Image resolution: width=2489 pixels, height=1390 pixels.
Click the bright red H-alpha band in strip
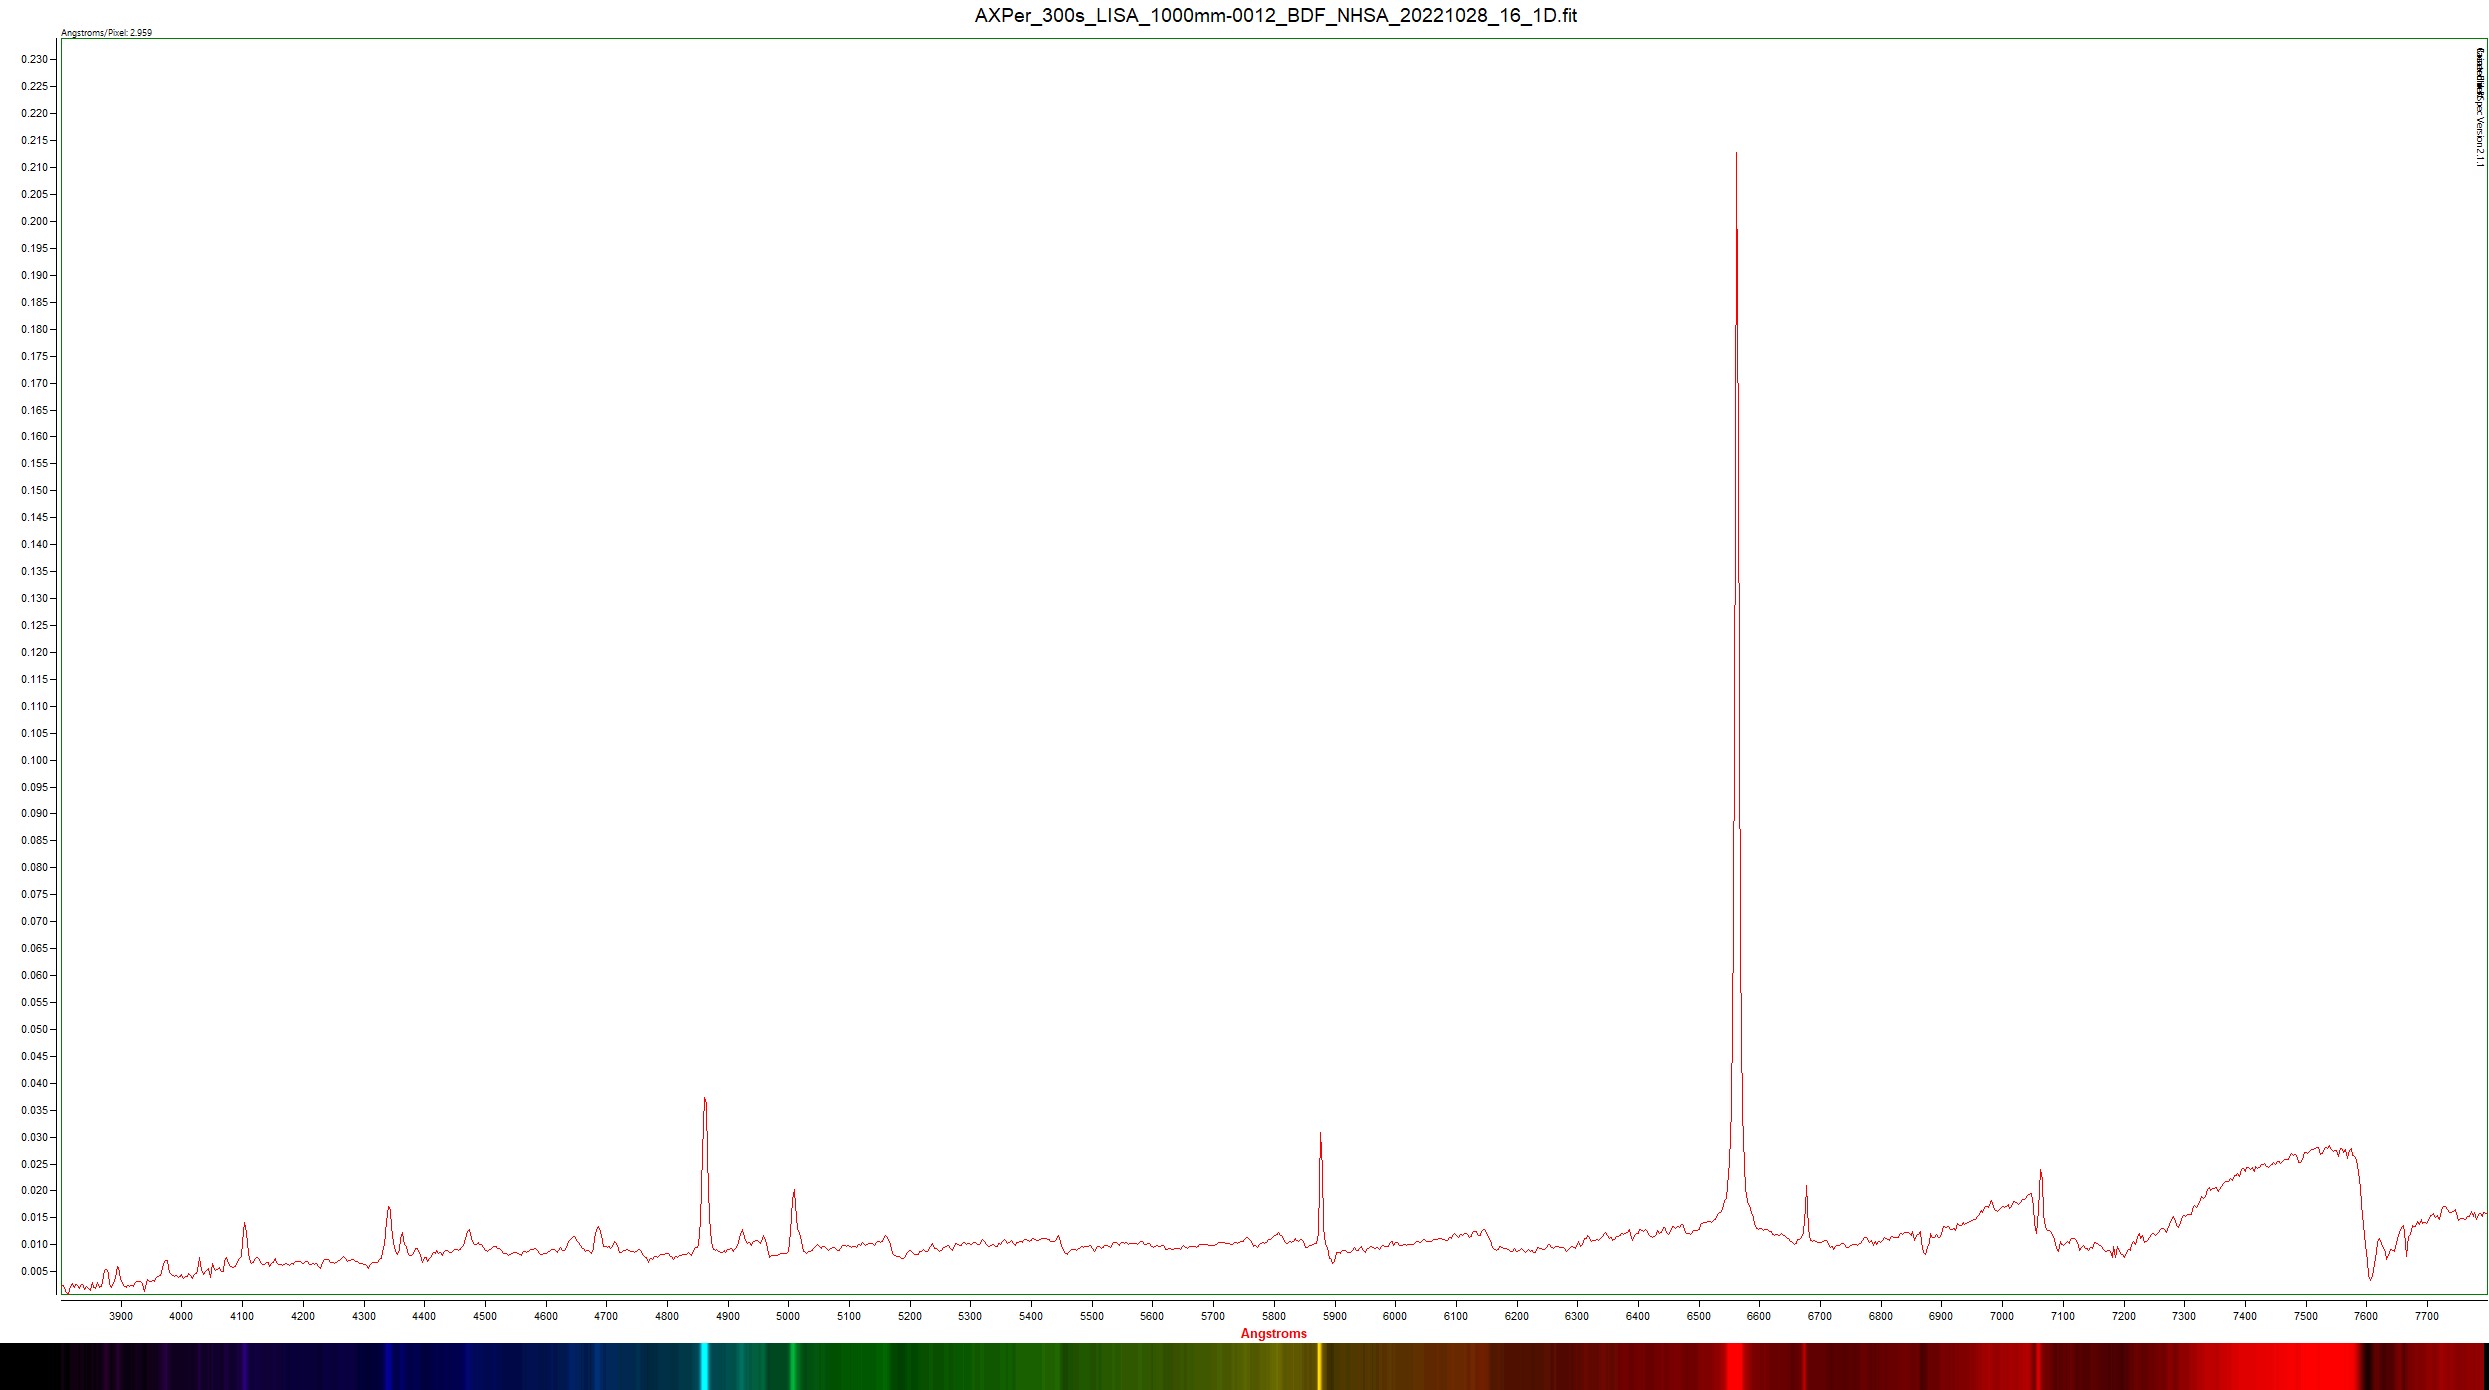tap(1735, 1366)
